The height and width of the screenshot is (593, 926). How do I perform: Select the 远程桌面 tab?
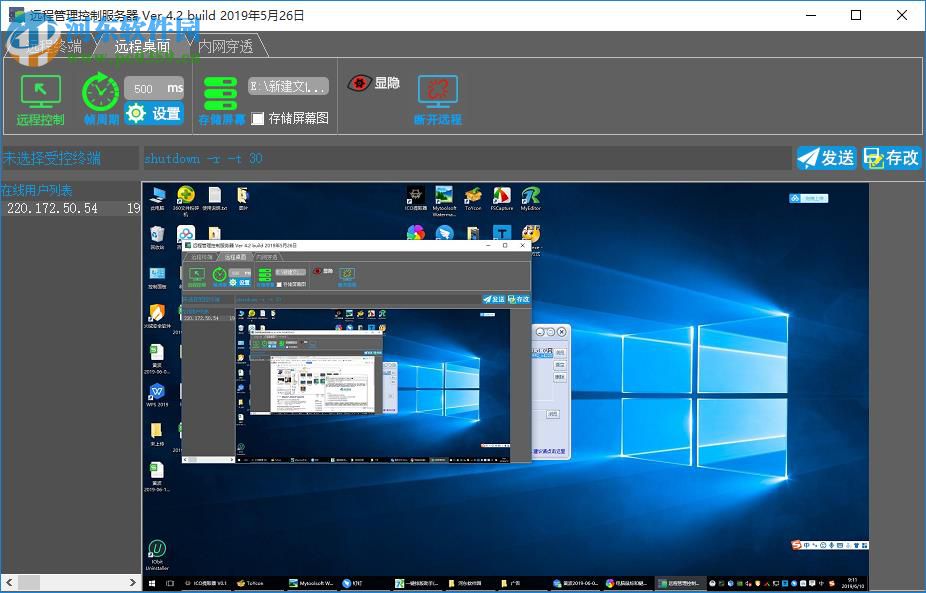coord(141,46)
